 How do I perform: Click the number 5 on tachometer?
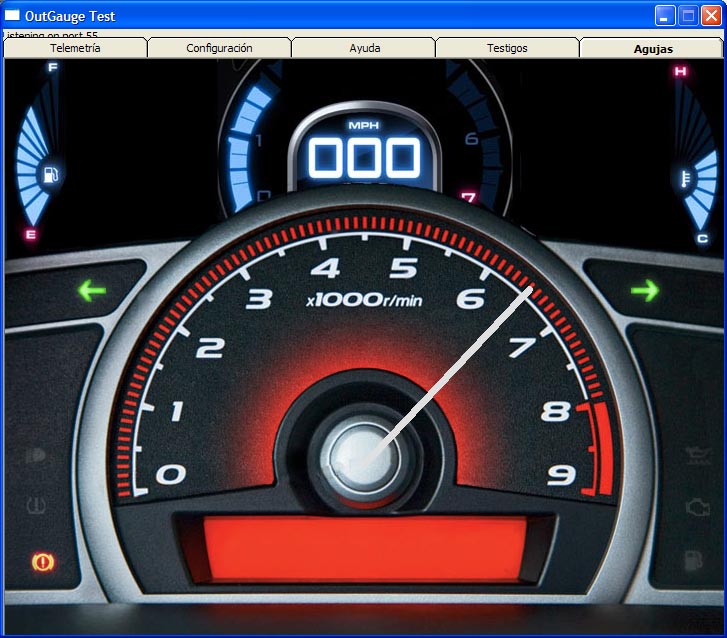click(403, 268)
